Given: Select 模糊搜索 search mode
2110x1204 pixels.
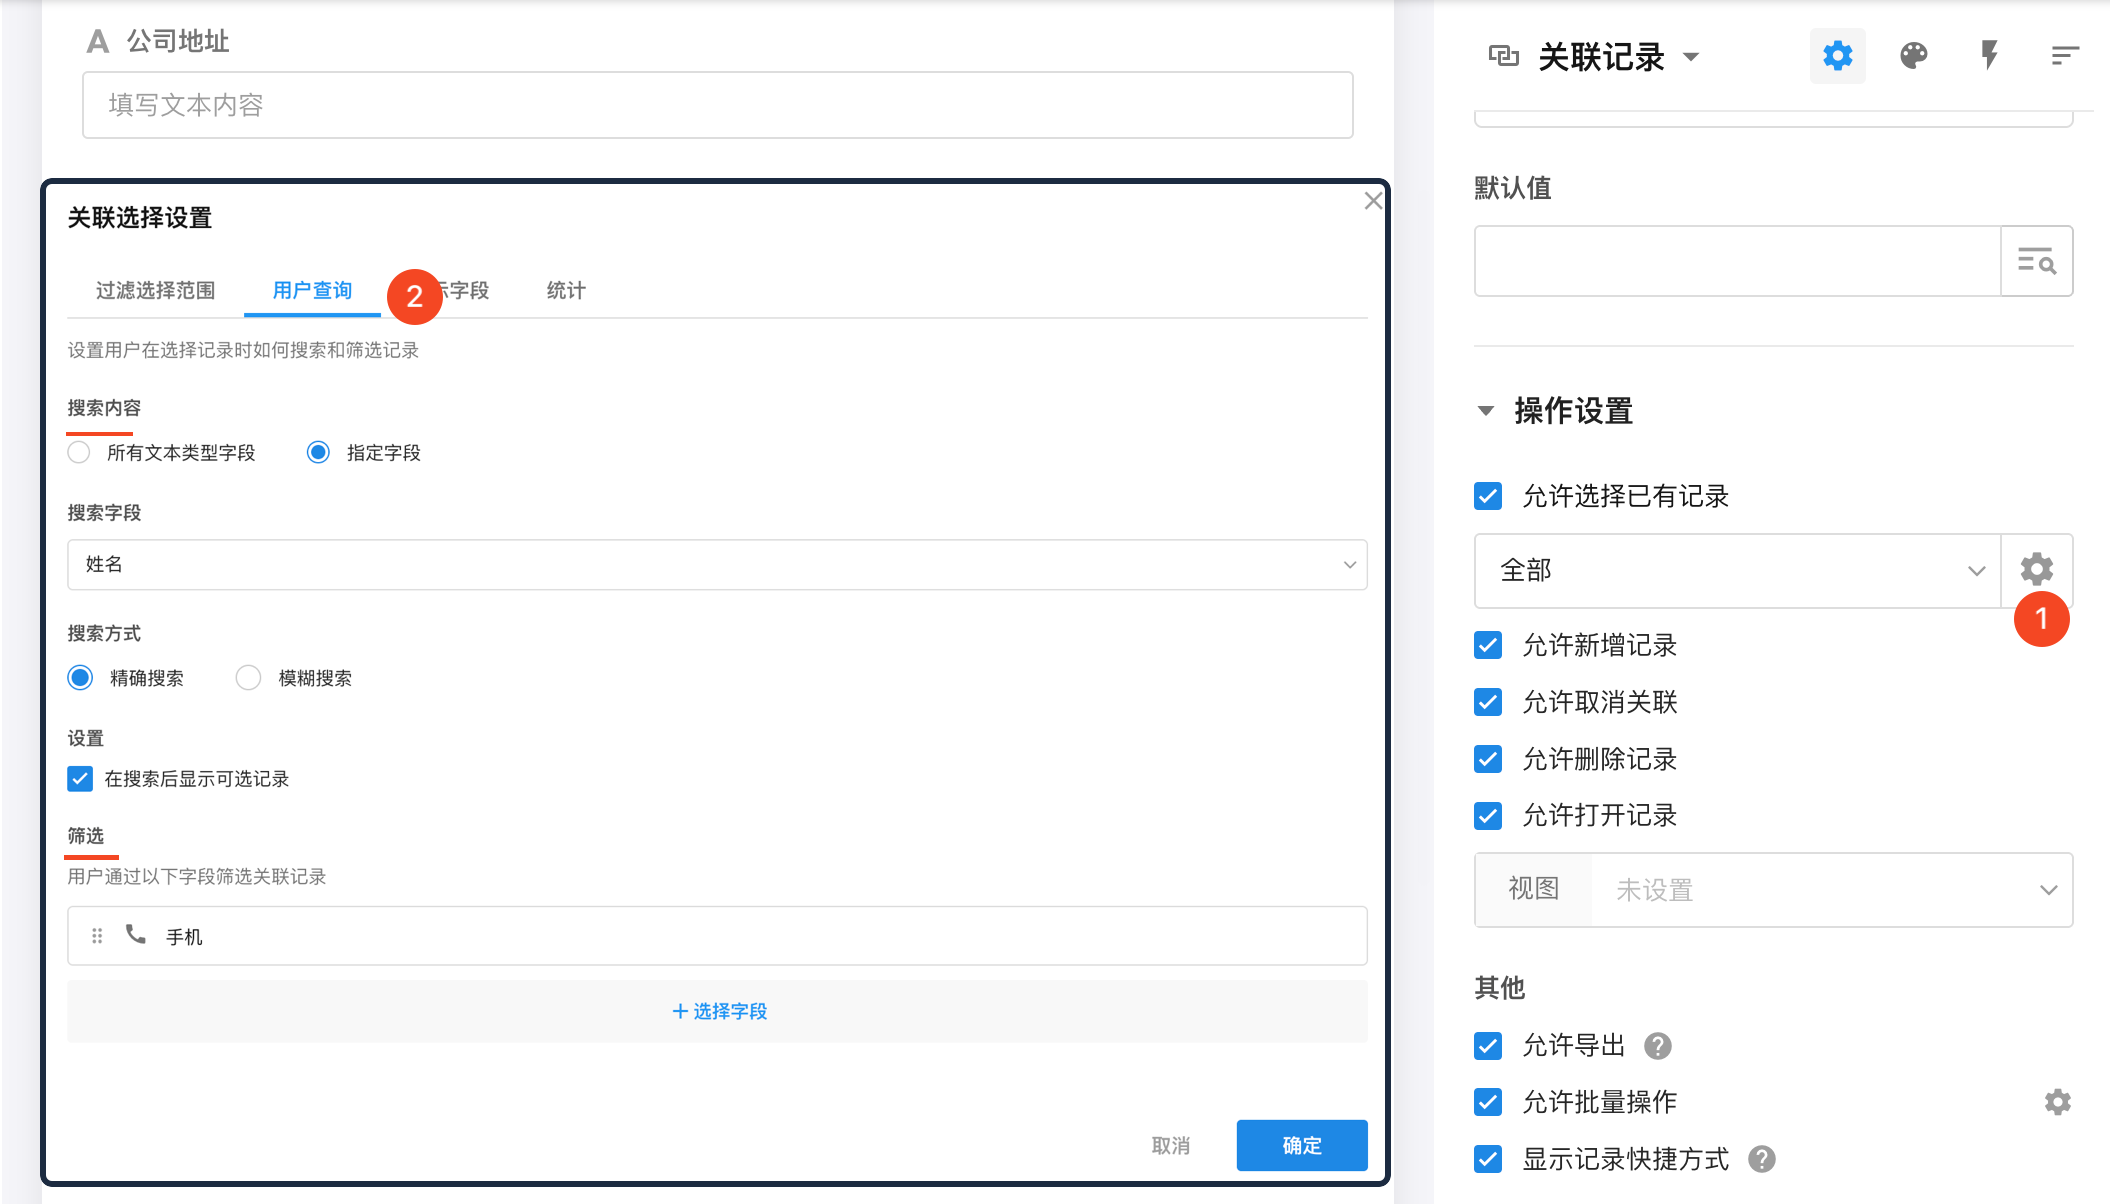Looking at the screenshot, I should [x=248, y=678].
